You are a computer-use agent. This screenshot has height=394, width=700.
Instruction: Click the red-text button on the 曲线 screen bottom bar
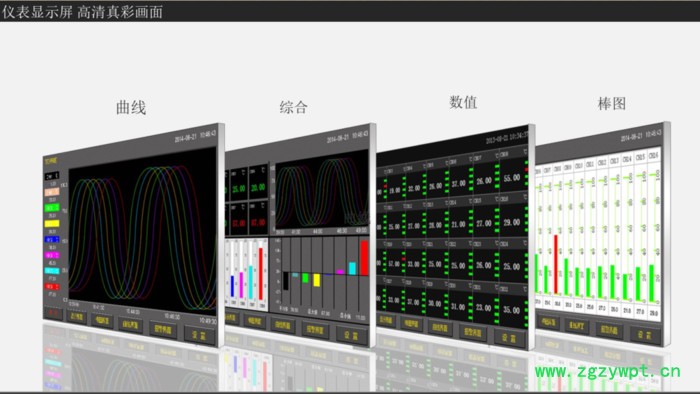[54, 313]
